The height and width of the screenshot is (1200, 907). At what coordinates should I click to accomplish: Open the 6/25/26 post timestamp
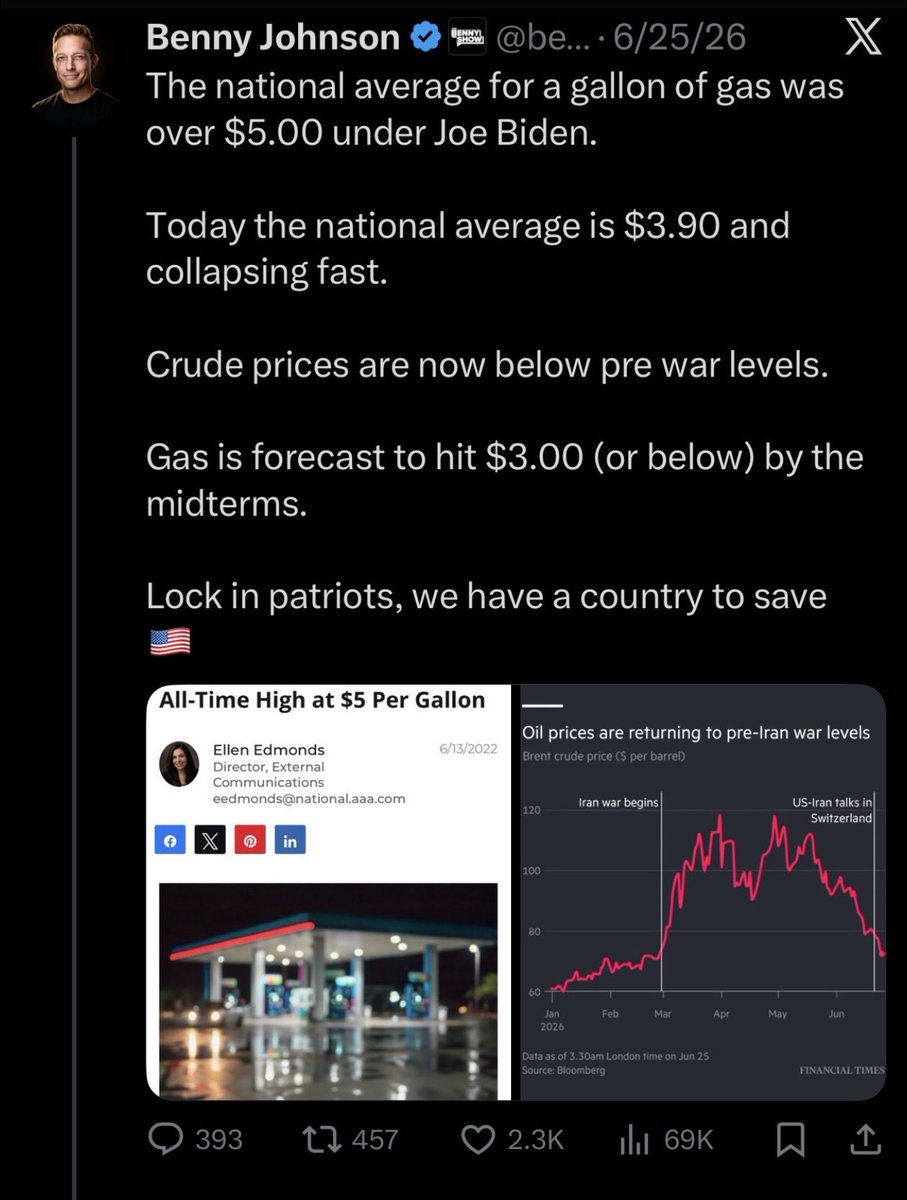pos(680,39)
